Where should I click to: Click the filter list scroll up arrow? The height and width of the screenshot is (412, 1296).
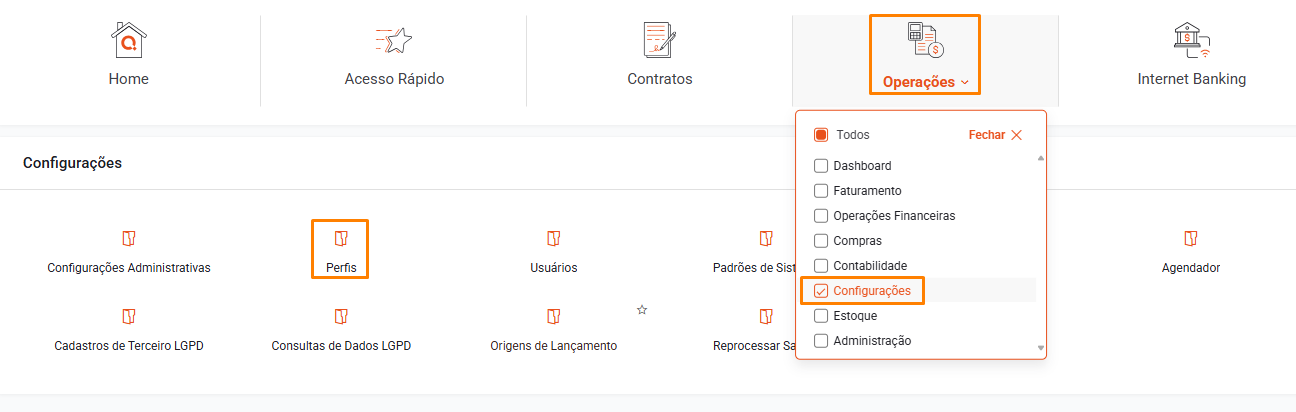[1041, 159]
